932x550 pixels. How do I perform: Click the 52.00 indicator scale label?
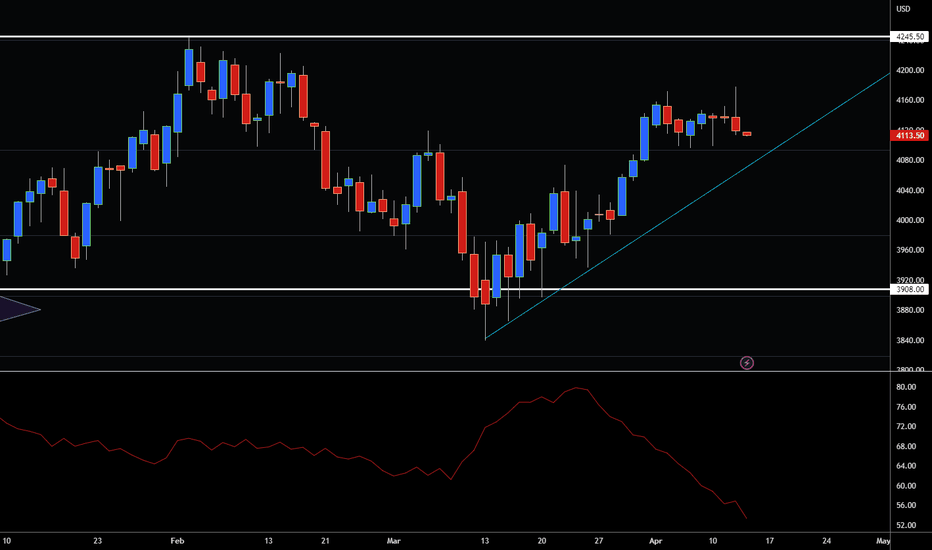pos(906,525)
